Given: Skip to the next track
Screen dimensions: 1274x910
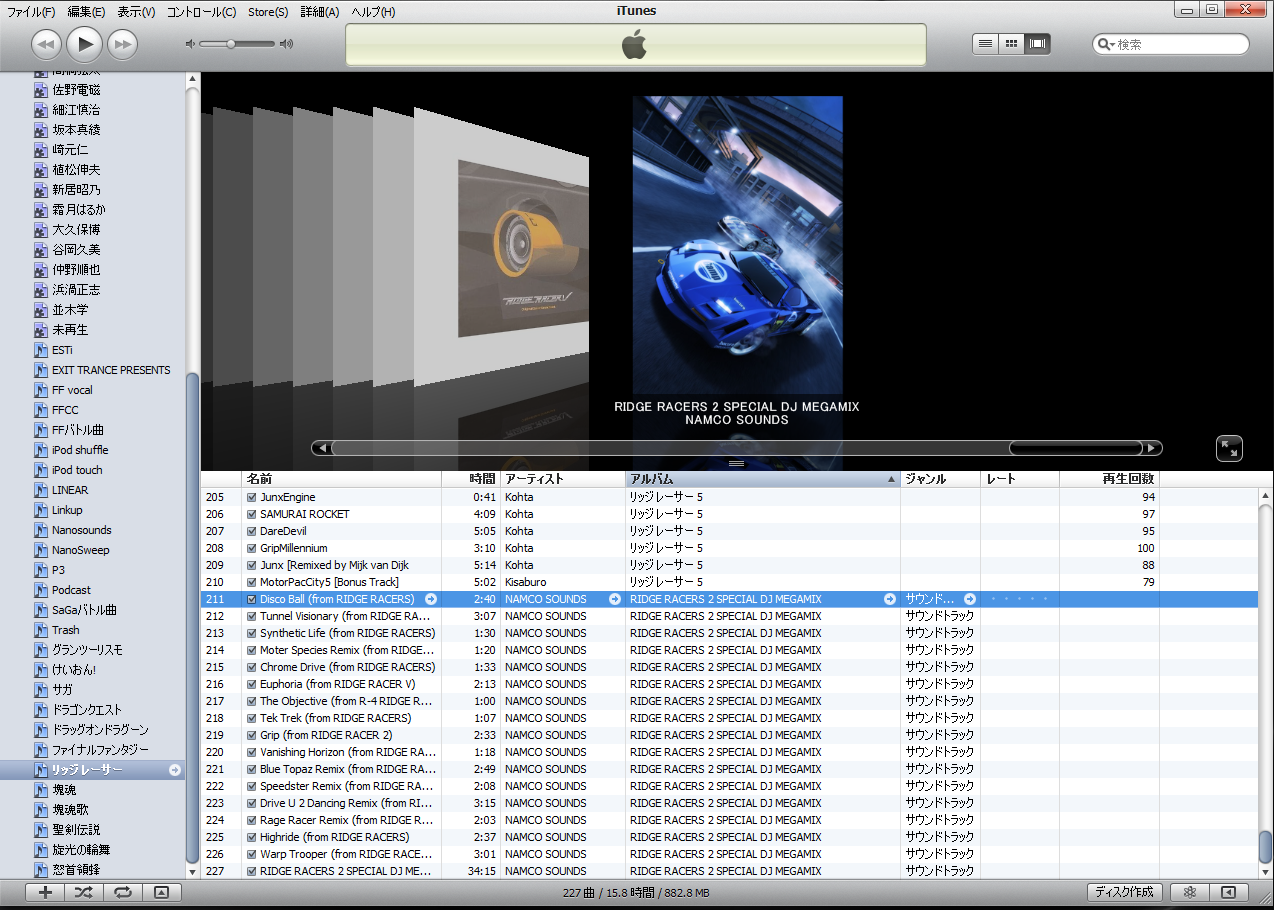Looking at the screenshot, I should (122, 44).
